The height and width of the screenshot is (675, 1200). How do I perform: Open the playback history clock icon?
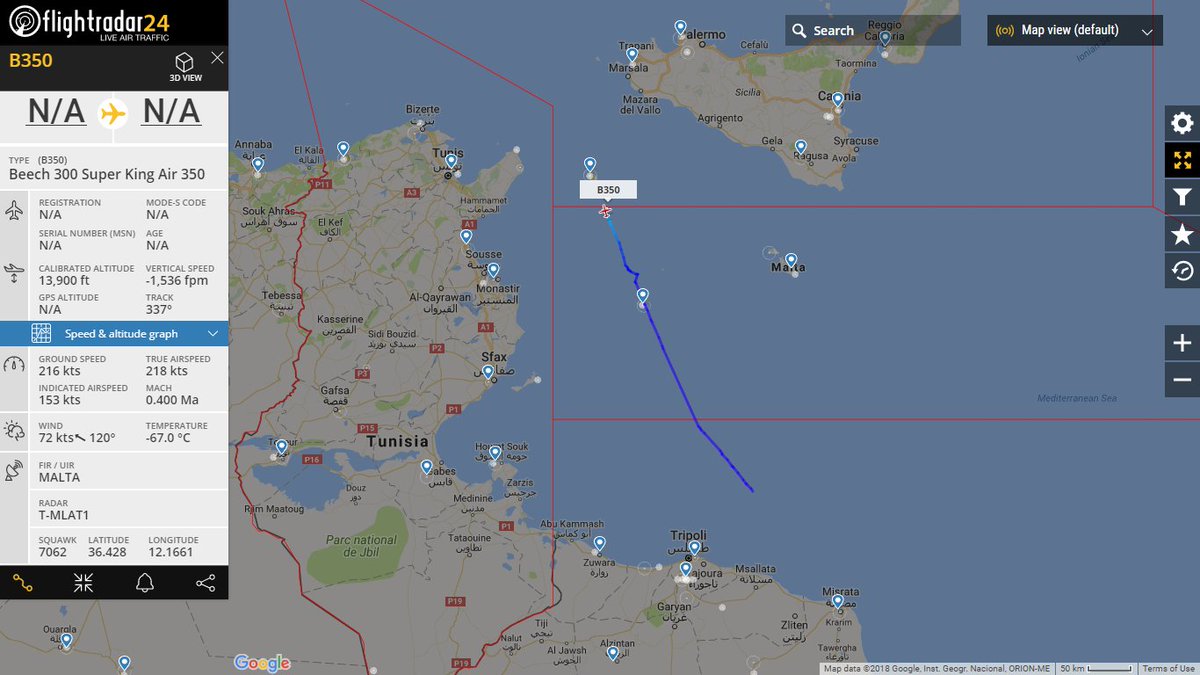point(1182,271)
